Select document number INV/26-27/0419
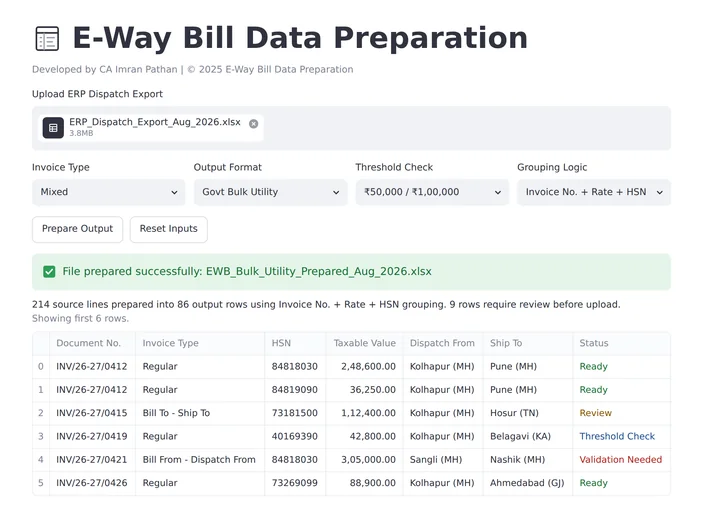The height and width of the screenshot is (512, 703). pyautogui.click(x=91, y=437)
